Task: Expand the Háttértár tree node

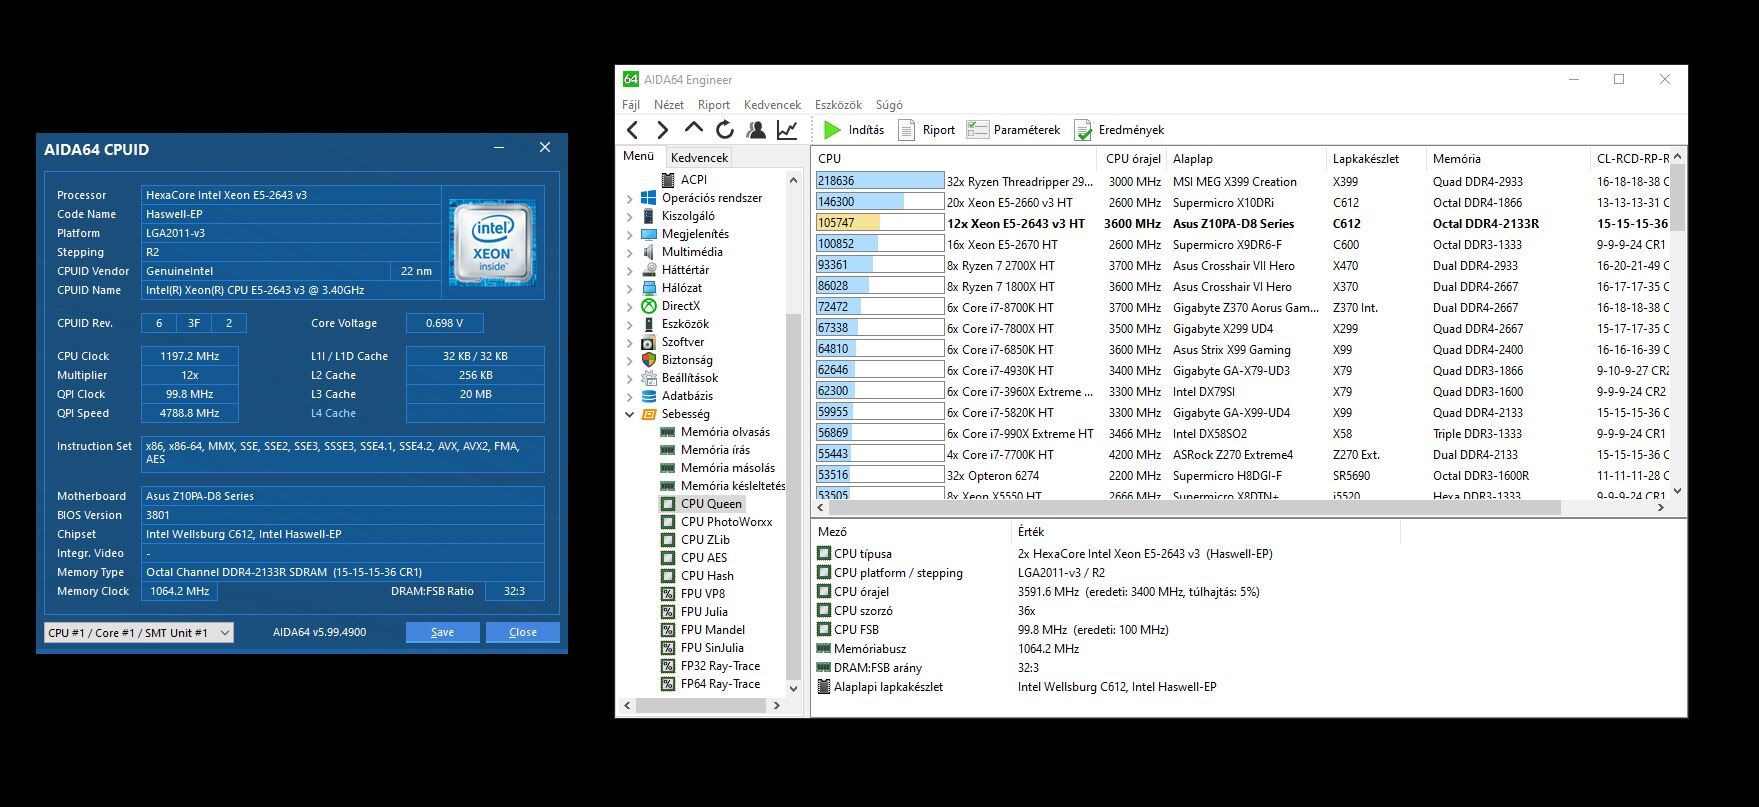Action: [630, 270]
